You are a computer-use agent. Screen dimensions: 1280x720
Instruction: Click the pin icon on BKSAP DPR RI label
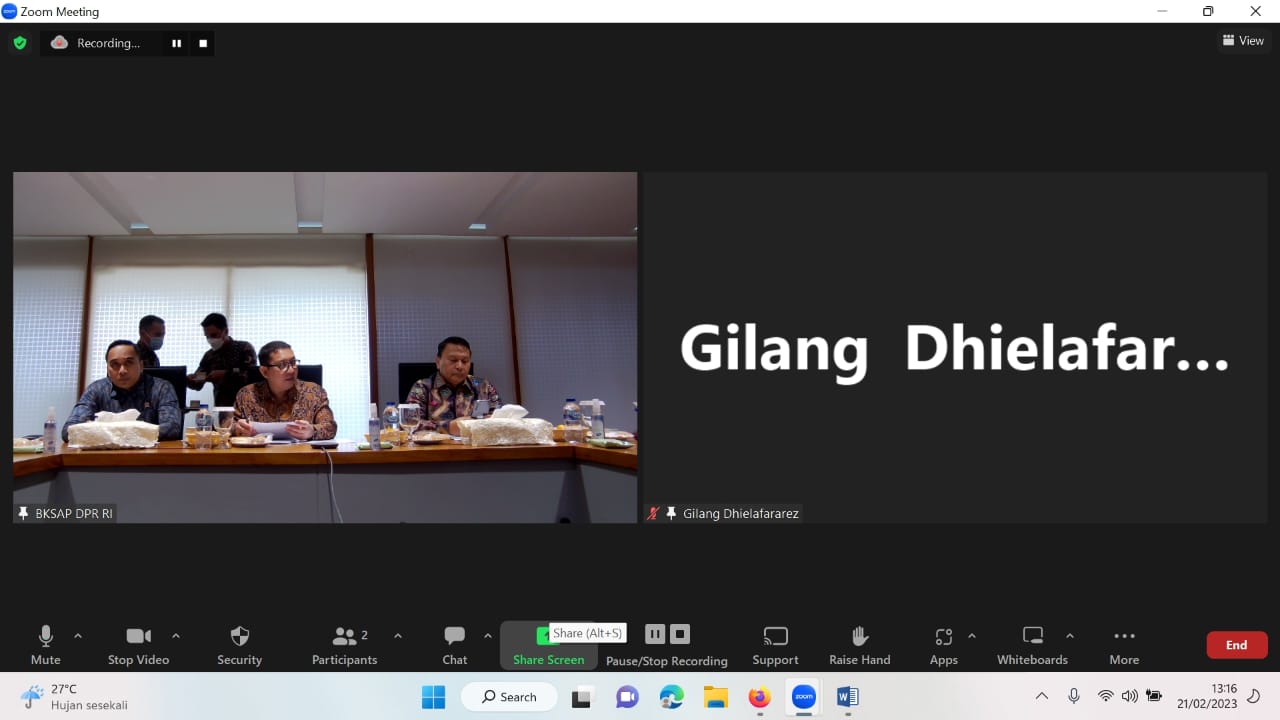[24, 513]
